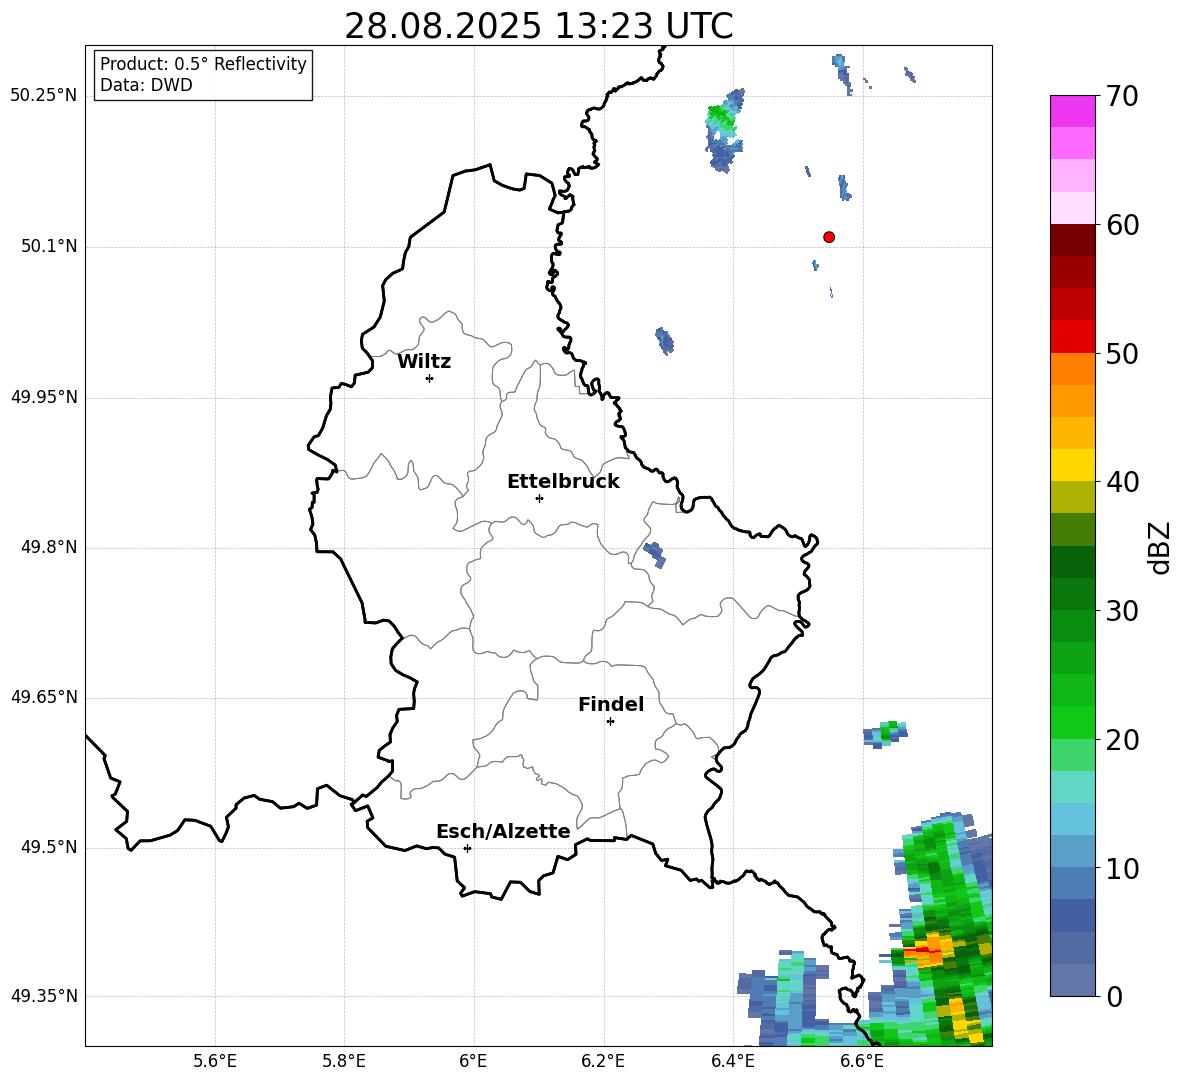The height and width of the screenshot is (1081, 1184).
Task: Click the "50.25°N" latitude label
Action: click(x=44, y=96)
